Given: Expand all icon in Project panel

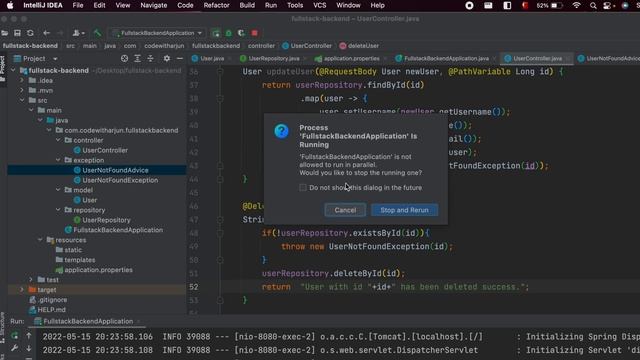Looking at the screenshot, I should click(x=138, y=59).
